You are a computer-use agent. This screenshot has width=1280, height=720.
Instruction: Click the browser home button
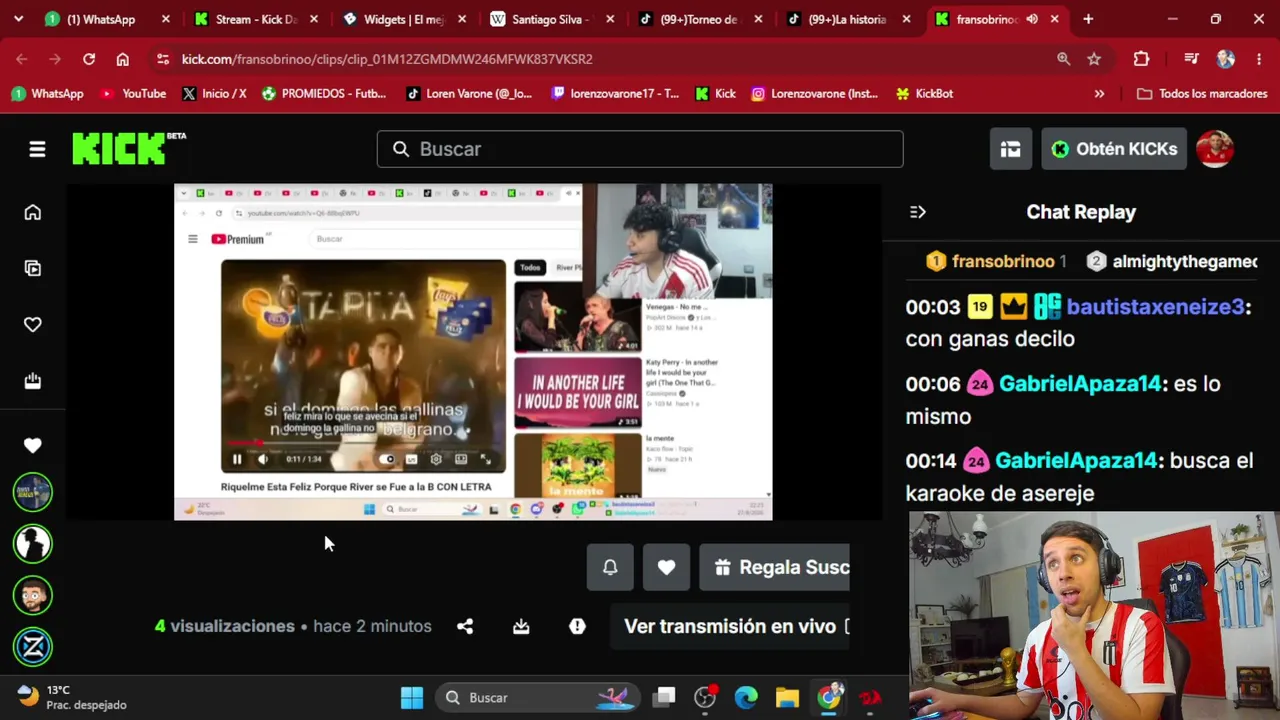(122, 59)
